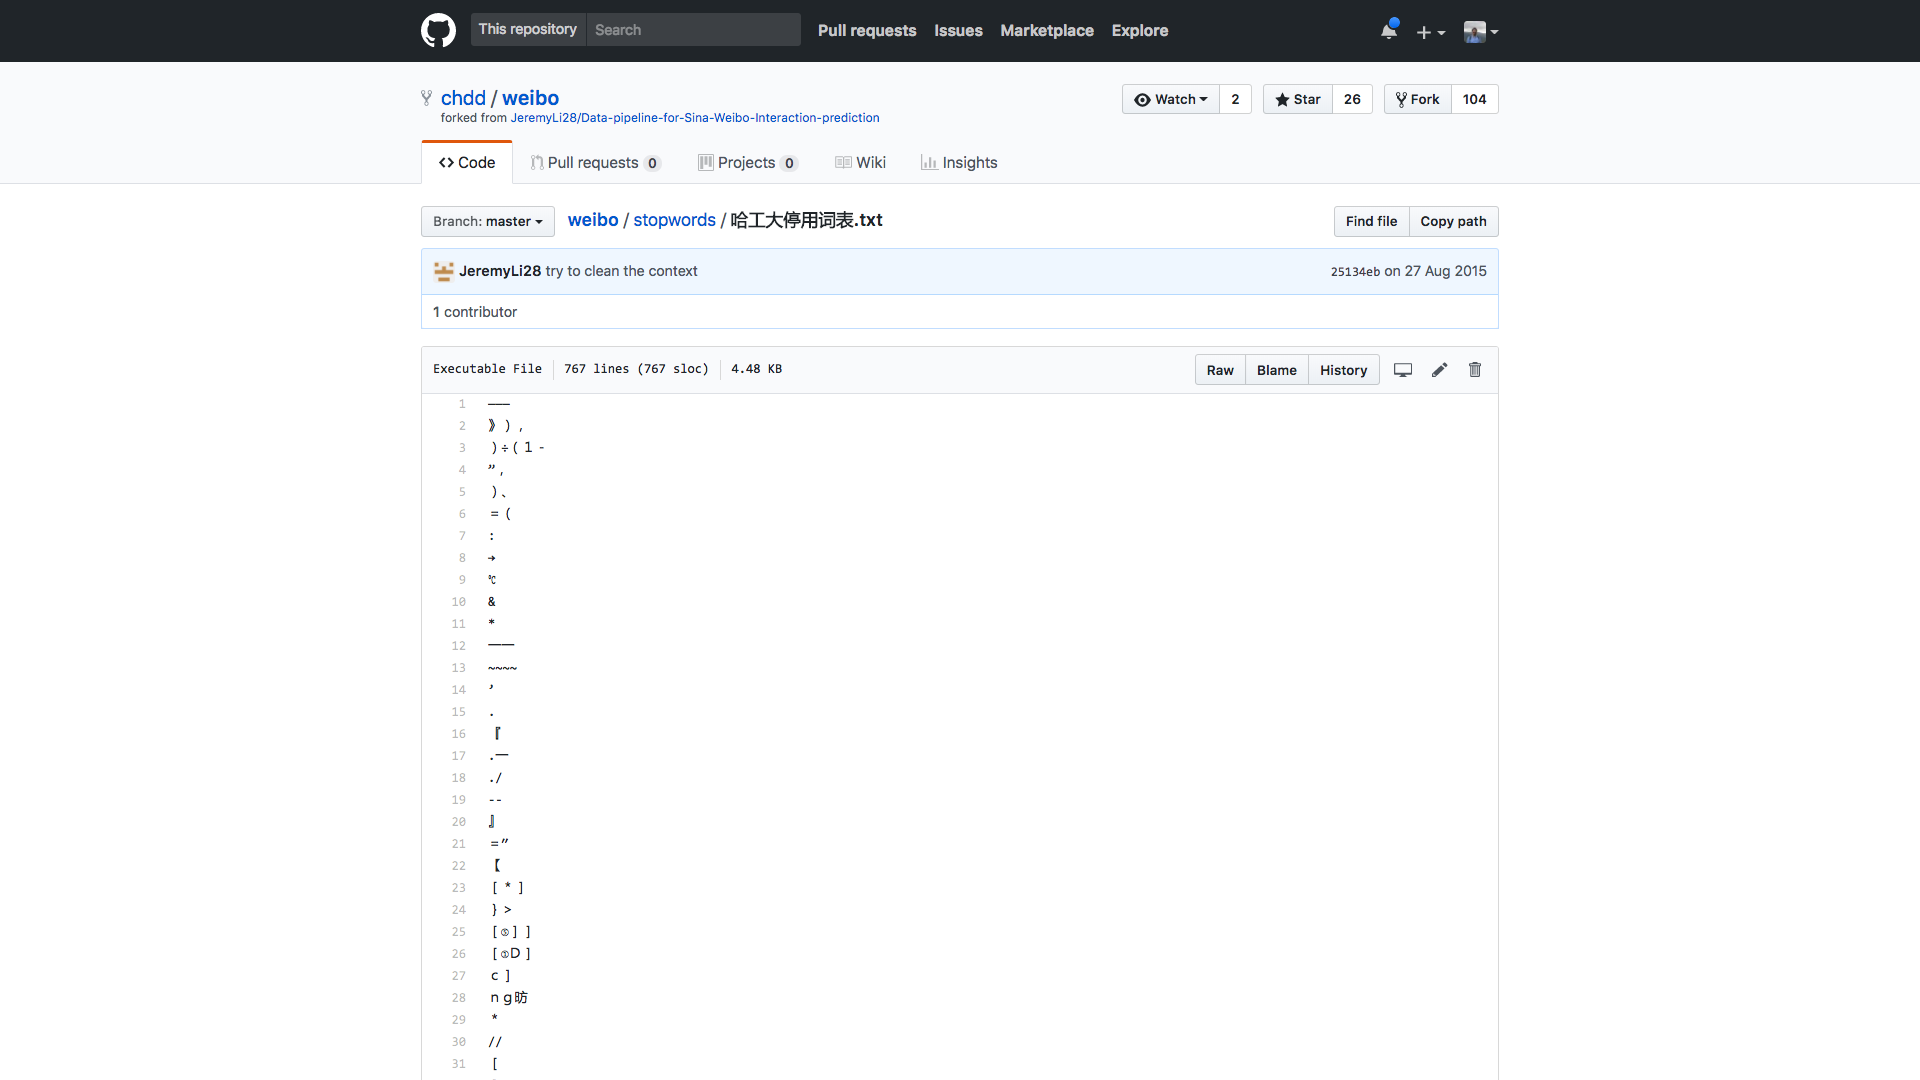
Task: Expand the Branch: master selector
Action: tap(488, 221)
